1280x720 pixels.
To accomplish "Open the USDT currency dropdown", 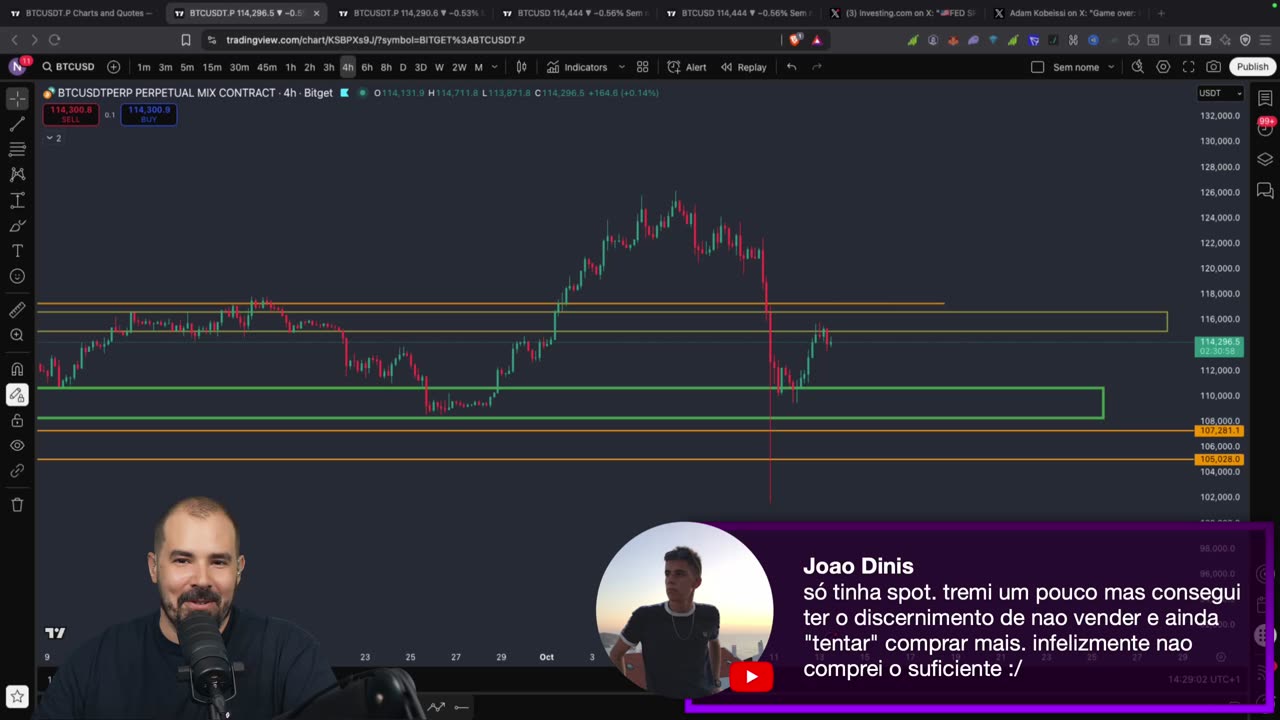I will click(1220, 93).
